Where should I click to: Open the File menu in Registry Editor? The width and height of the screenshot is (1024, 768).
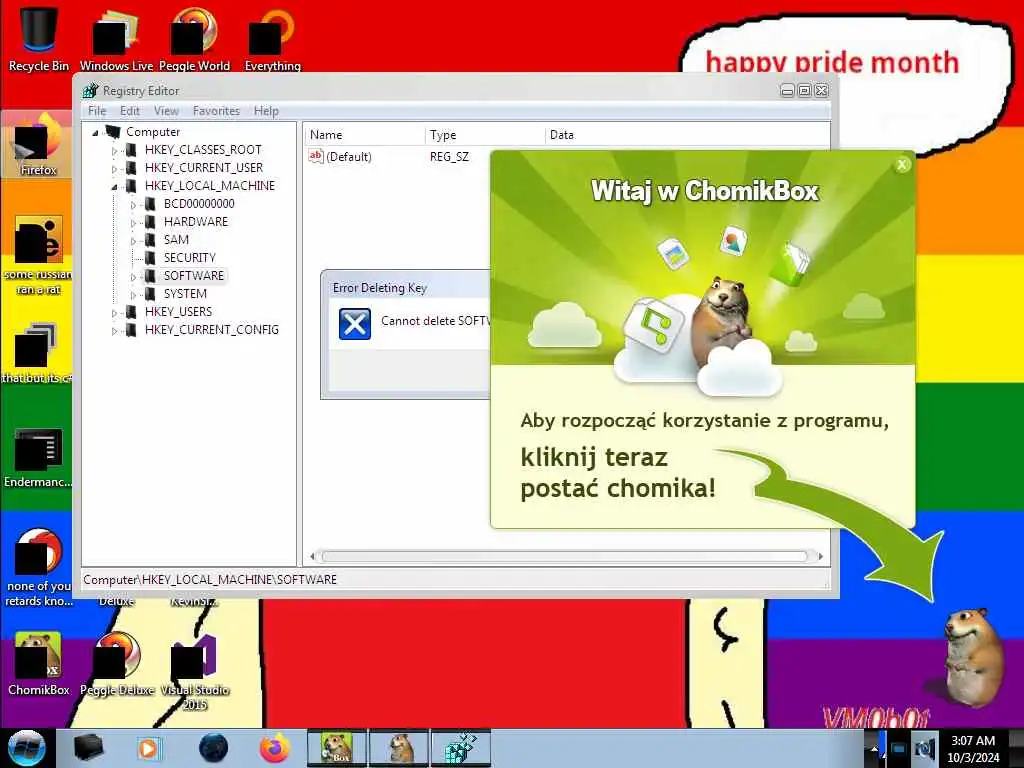click(x=97, y=111)
